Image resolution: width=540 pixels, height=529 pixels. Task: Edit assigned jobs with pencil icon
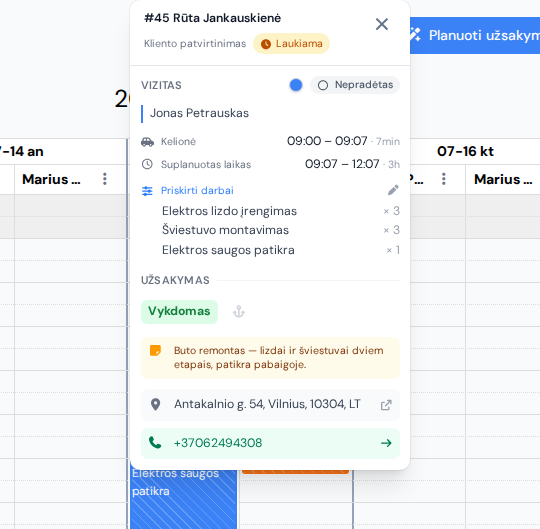[x=393, y=190]
